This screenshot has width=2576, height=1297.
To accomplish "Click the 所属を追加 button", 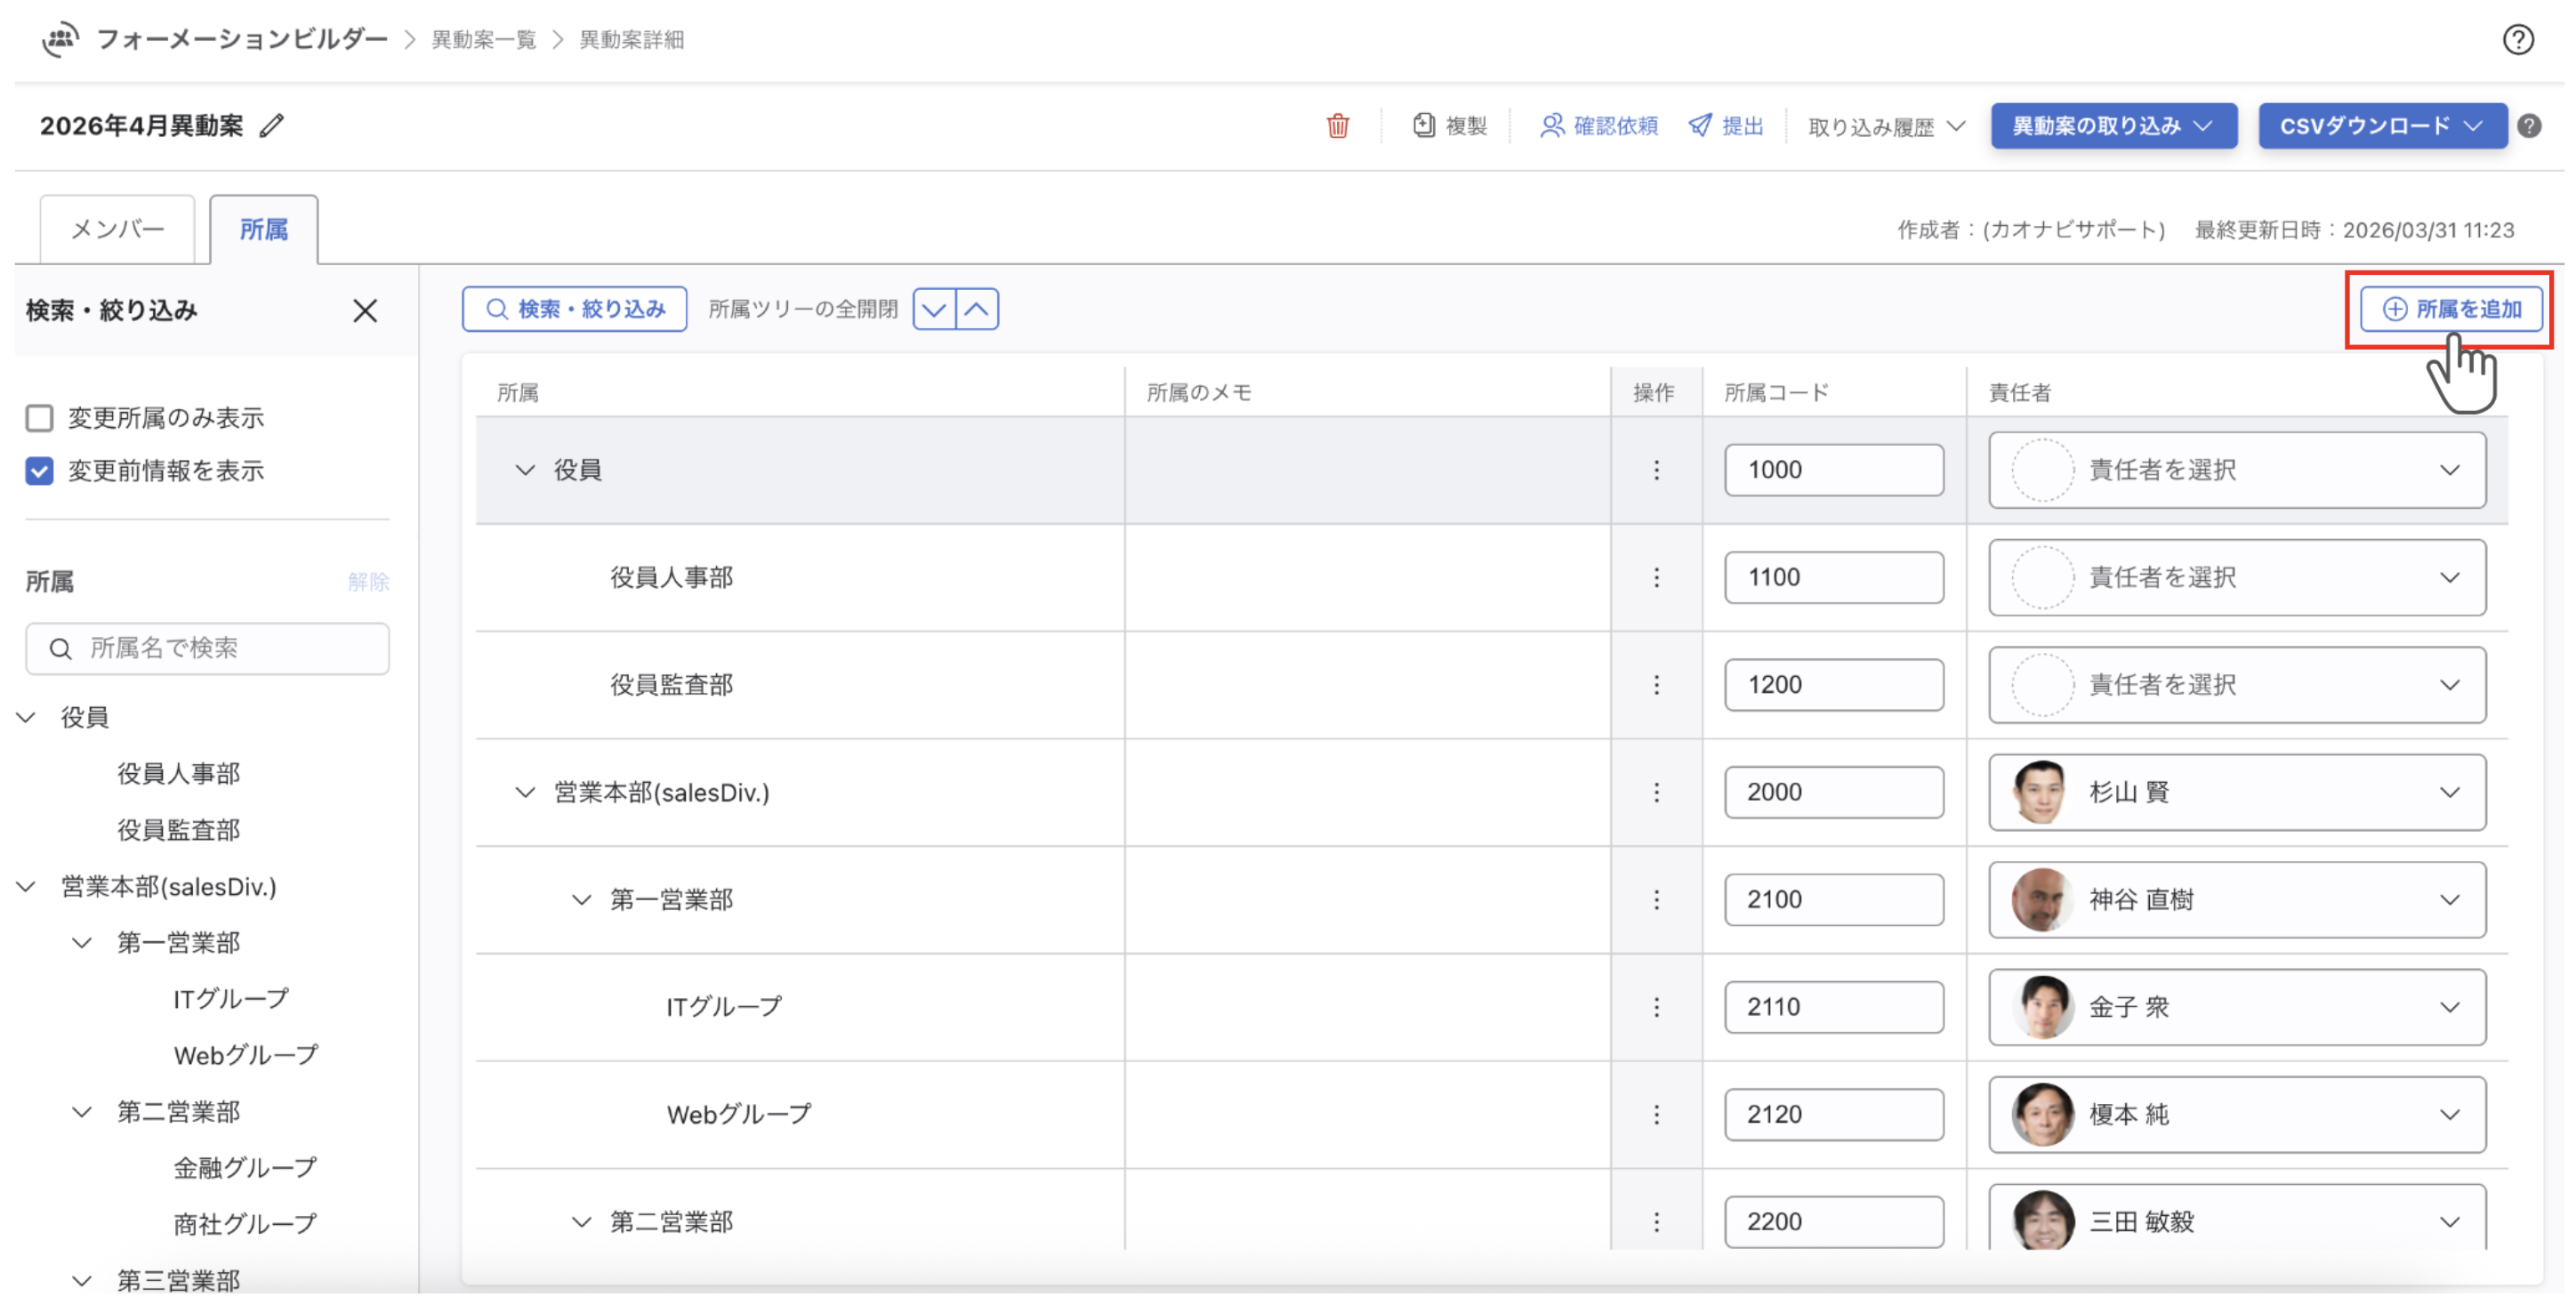I will pyautogui.click(x=2450, y=310).
